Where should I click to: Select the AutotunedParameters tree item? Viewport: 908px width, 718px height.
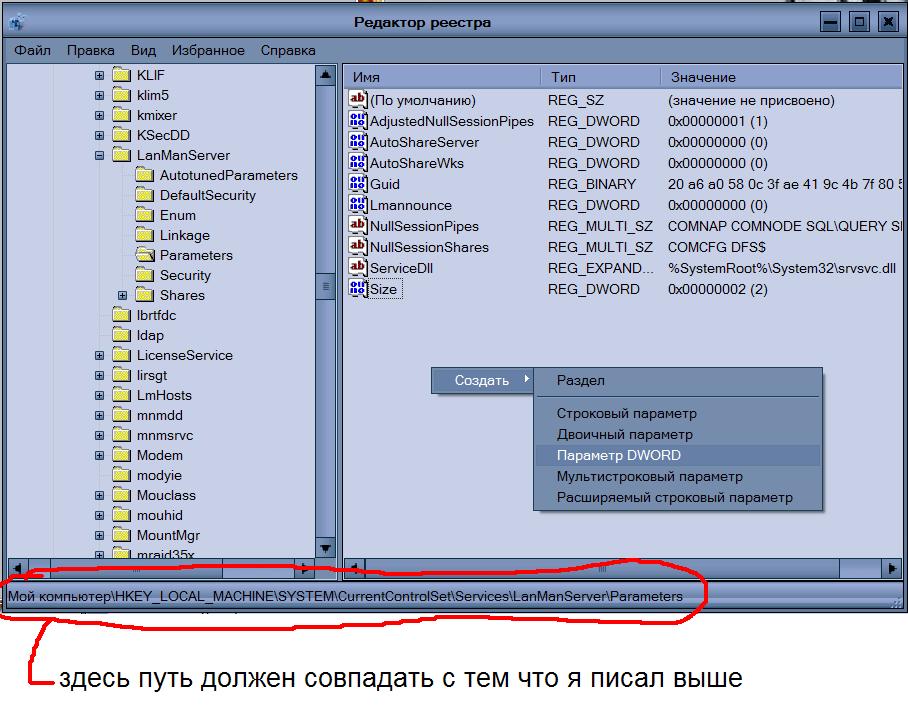coord(228,175)
